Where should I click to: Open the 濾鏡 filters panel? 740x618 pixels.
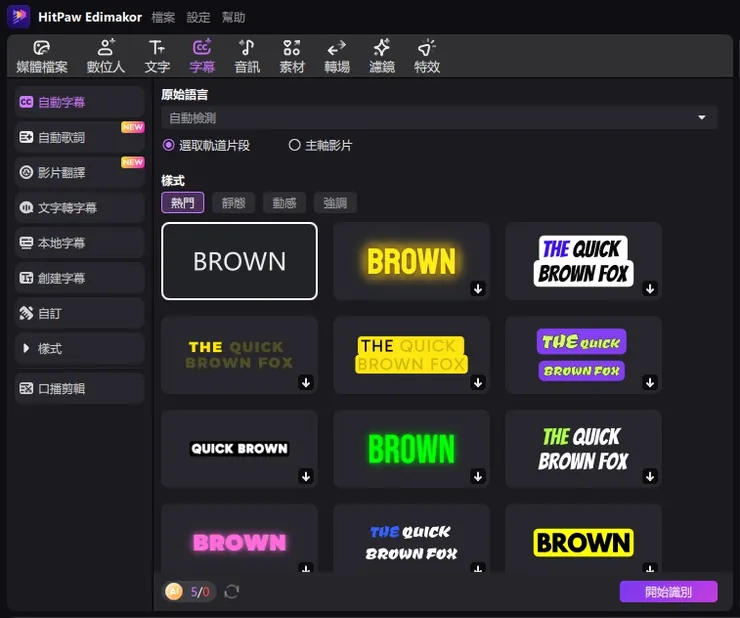(382, 57)
